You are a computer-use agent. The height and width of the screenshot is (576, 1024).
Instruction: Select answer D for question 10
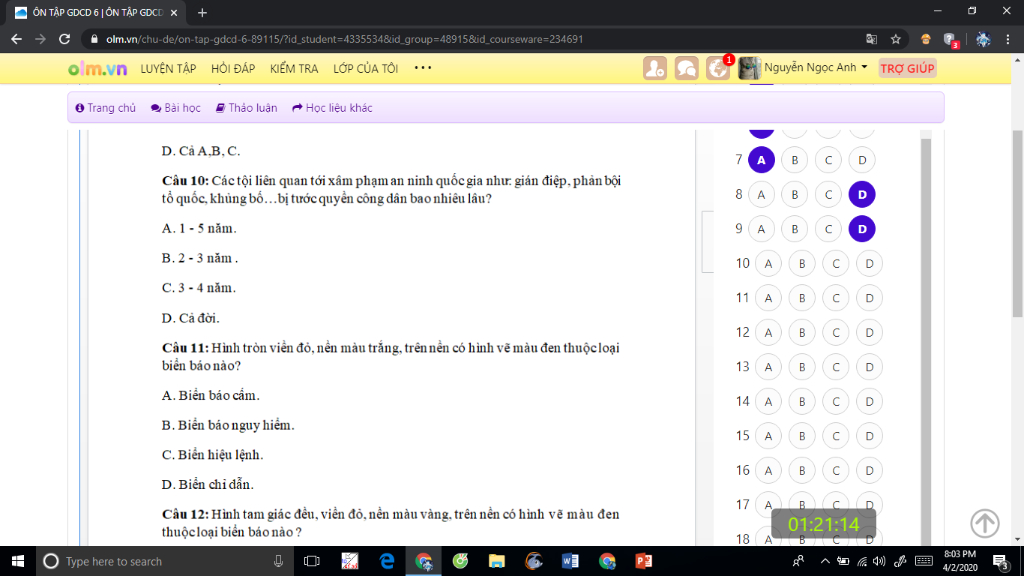[869, 264]
